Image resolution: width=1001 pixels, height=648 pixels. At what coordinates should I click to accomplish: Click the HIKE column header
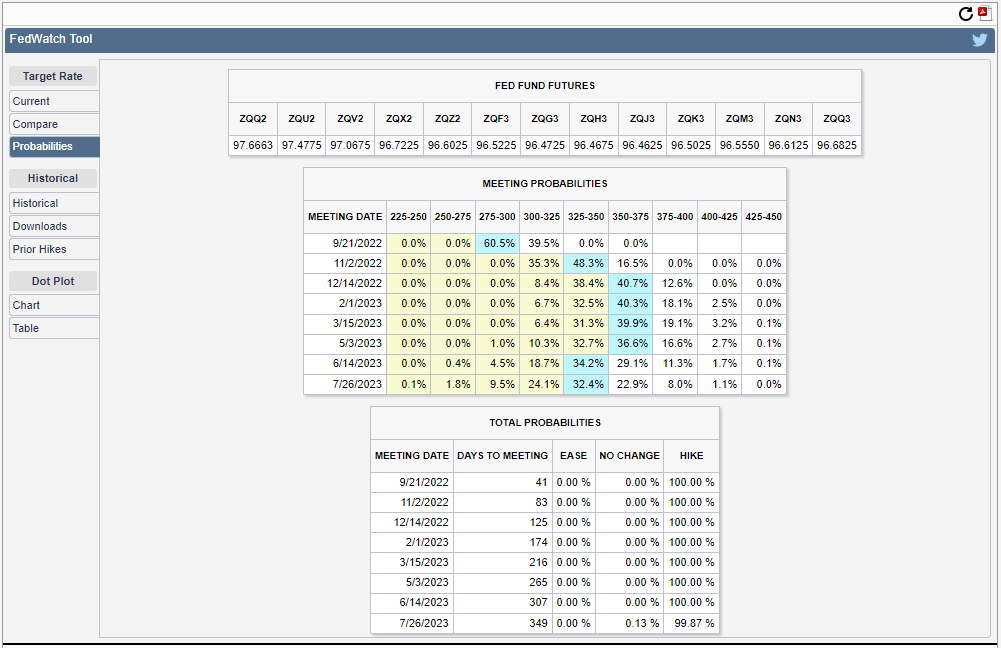coord(691,456)
